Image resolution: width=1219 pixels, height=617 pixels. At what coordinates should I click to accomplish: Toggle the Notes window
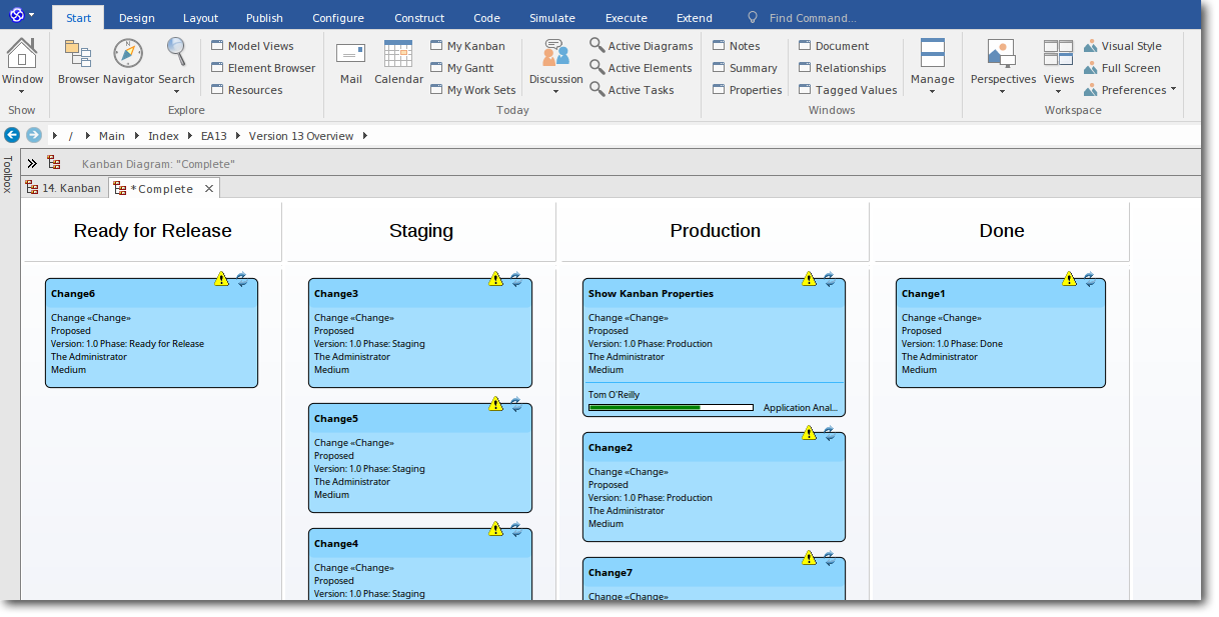click(735, 46)
